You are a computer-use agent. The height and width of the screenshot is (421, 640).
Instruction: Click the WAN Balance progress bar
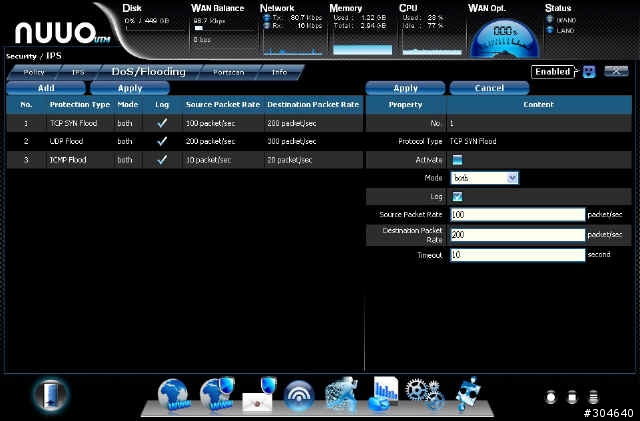(x=224, y=29)
